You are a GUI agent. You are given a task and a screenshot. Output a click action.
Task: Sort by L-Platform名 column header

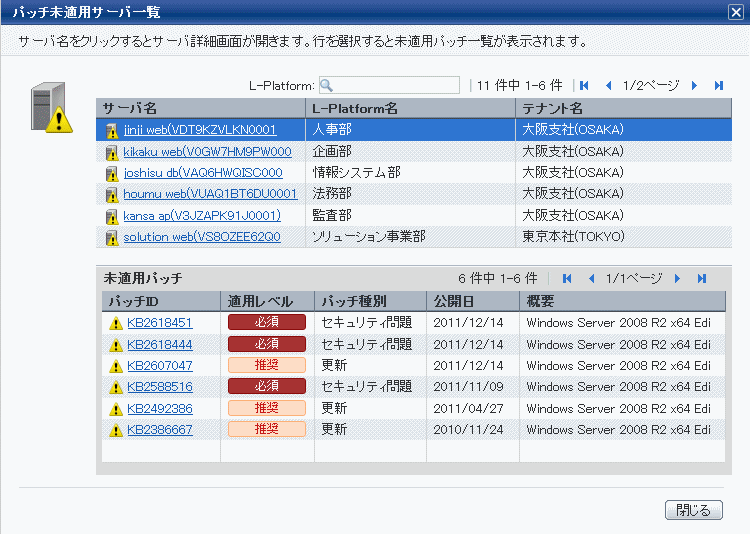pyautogui.click(x=410, y=108)
